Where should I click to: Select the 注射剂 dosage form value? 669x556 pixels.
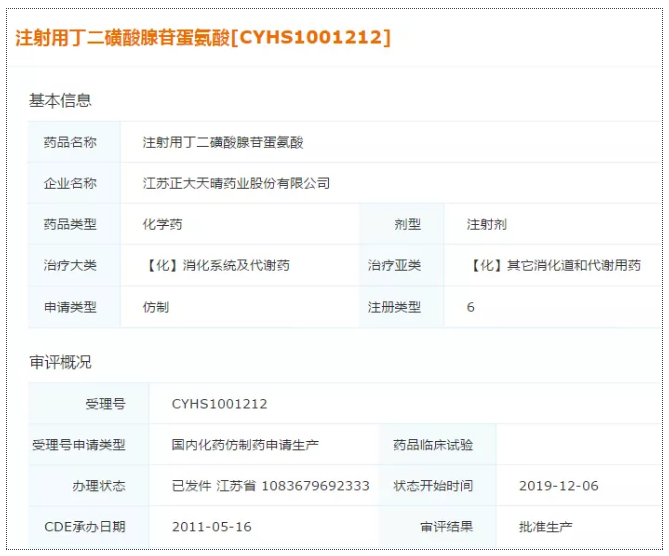pos(486,224)
